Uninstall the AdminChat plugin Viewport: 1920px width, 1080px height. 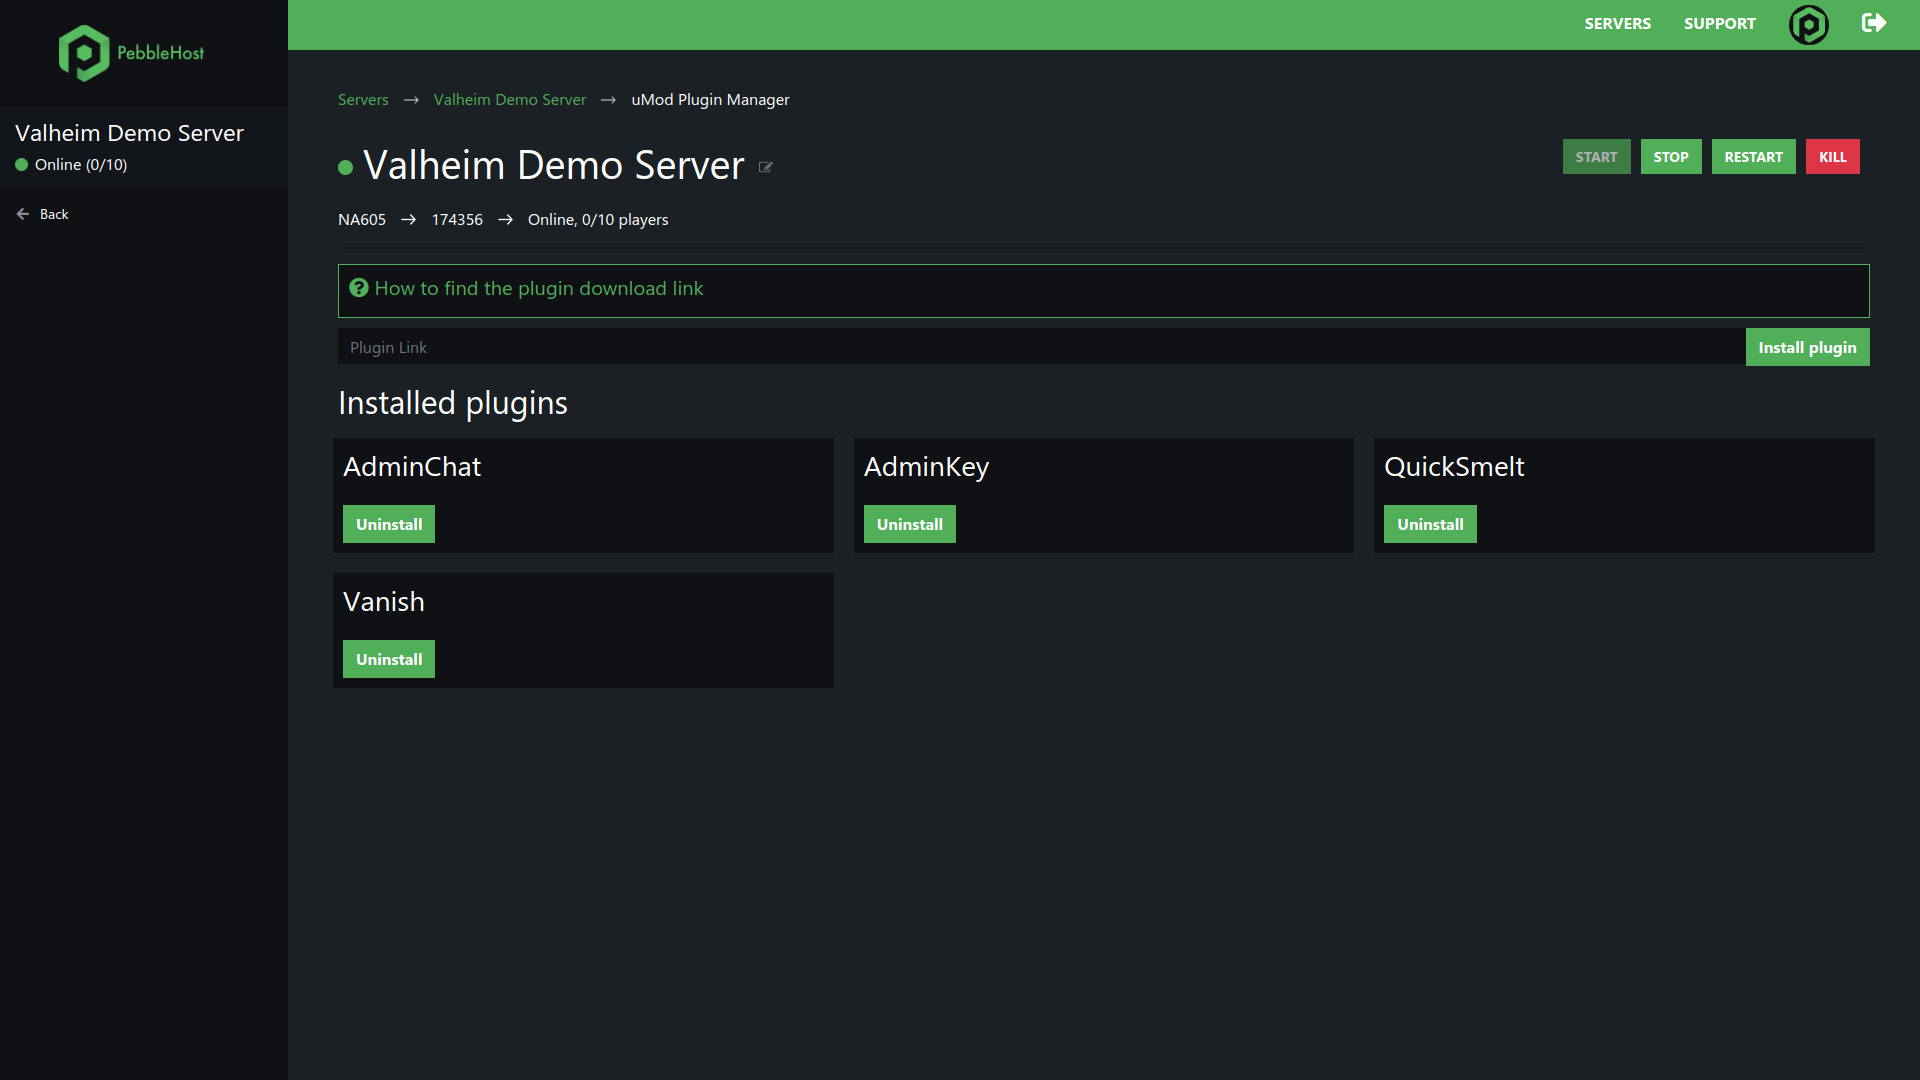389,524
